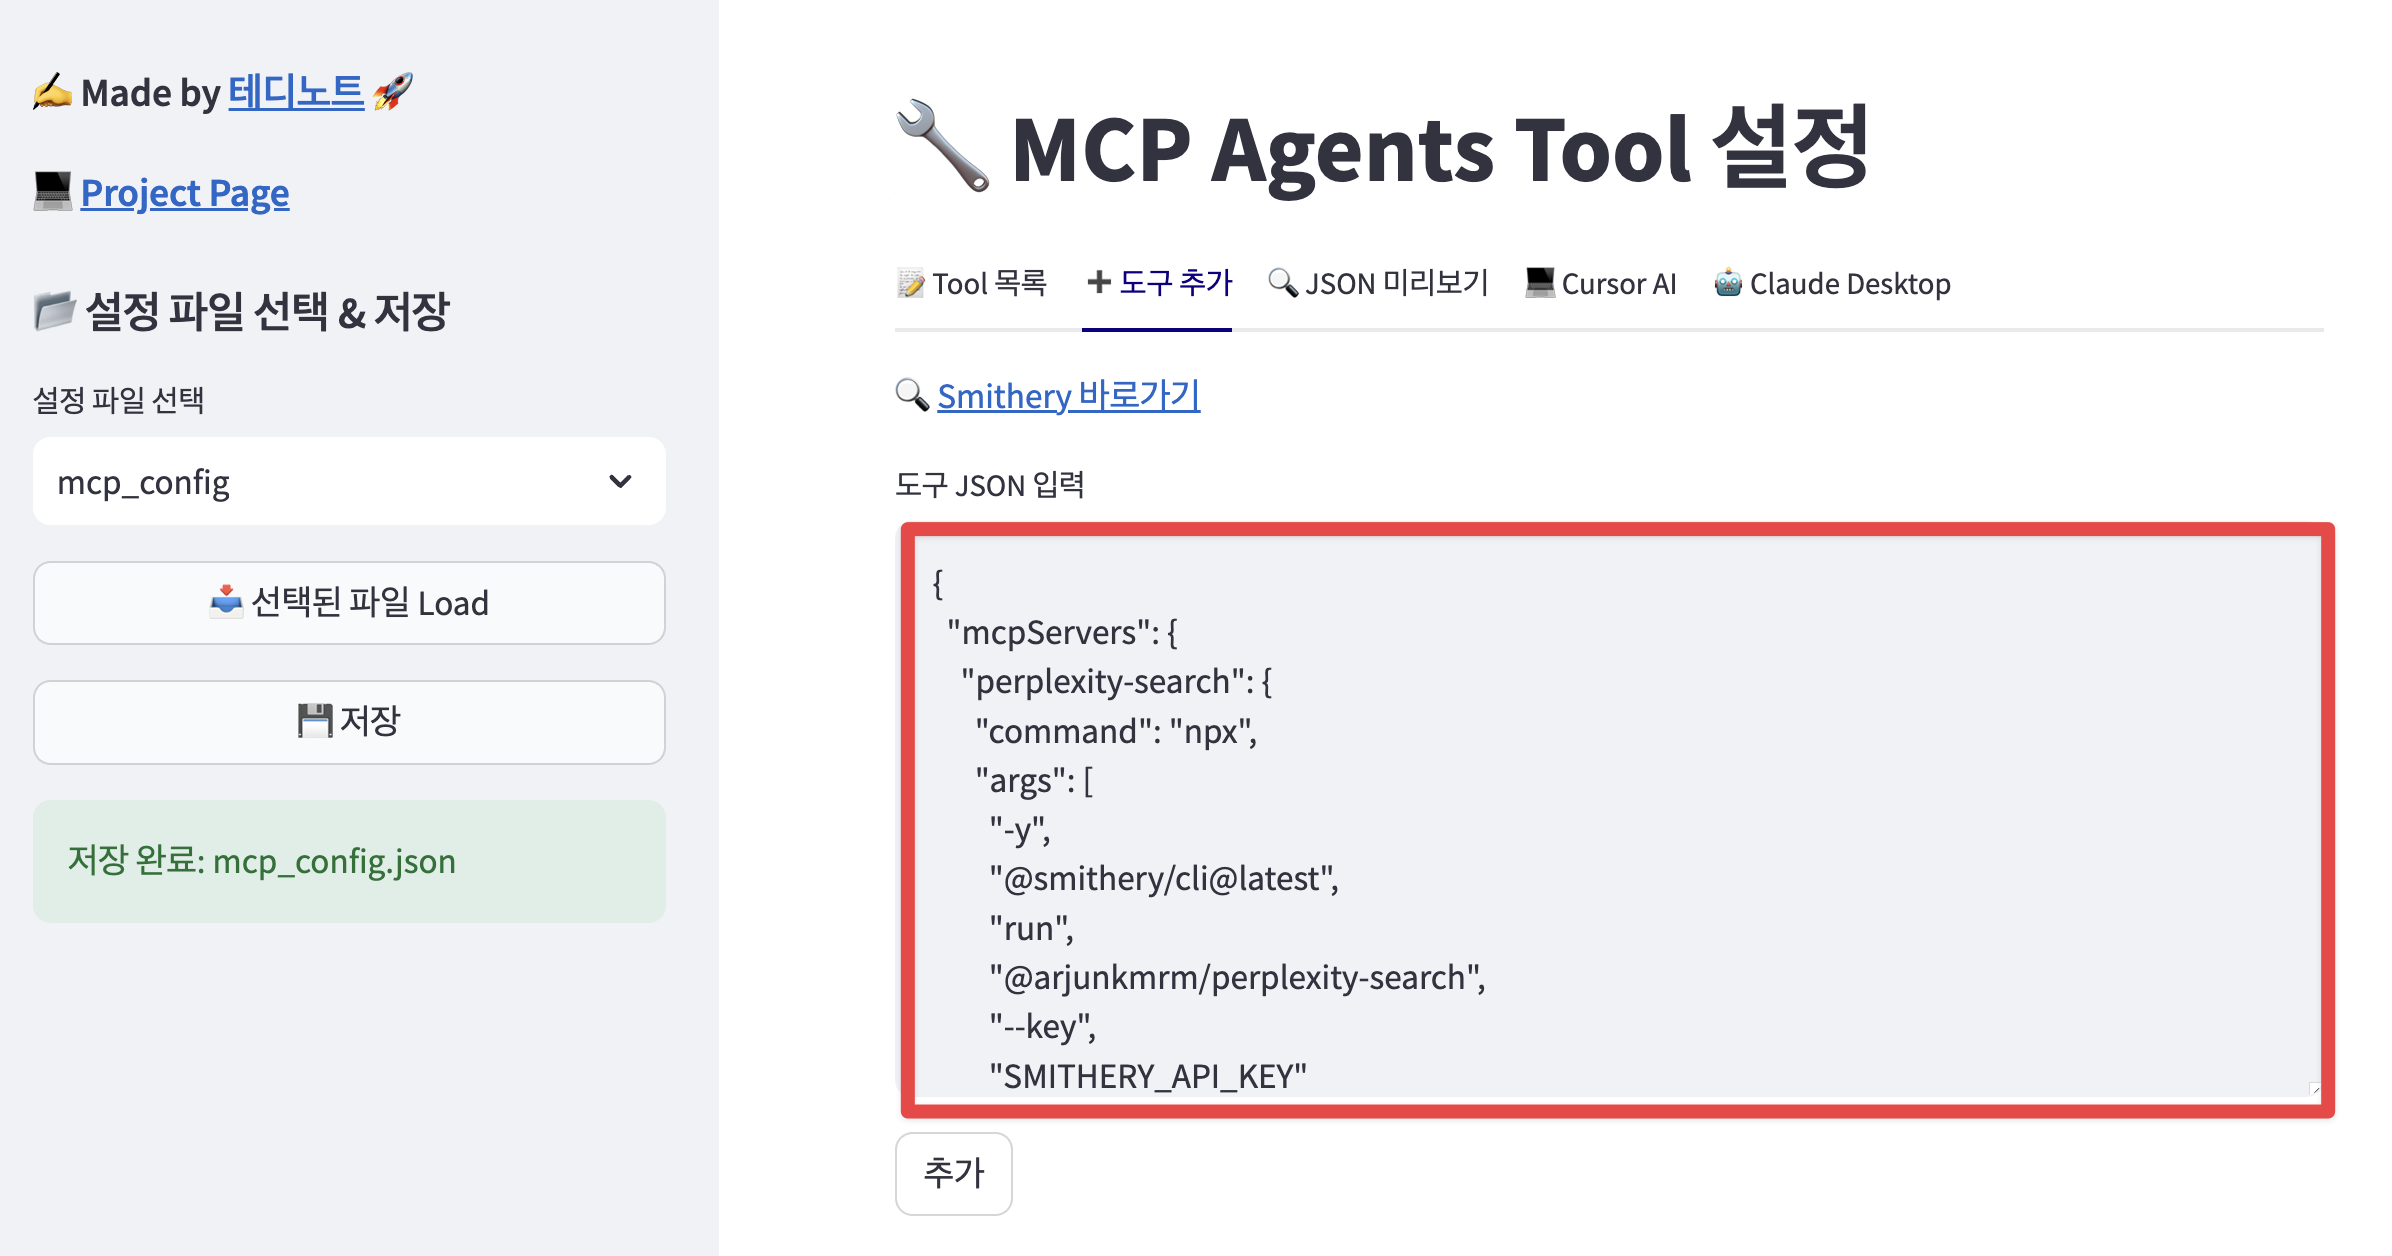This screenshot has height=1256, width=2392.
Task: Click the rocket icon after 테디노트
Action: [x=392, y=92]
